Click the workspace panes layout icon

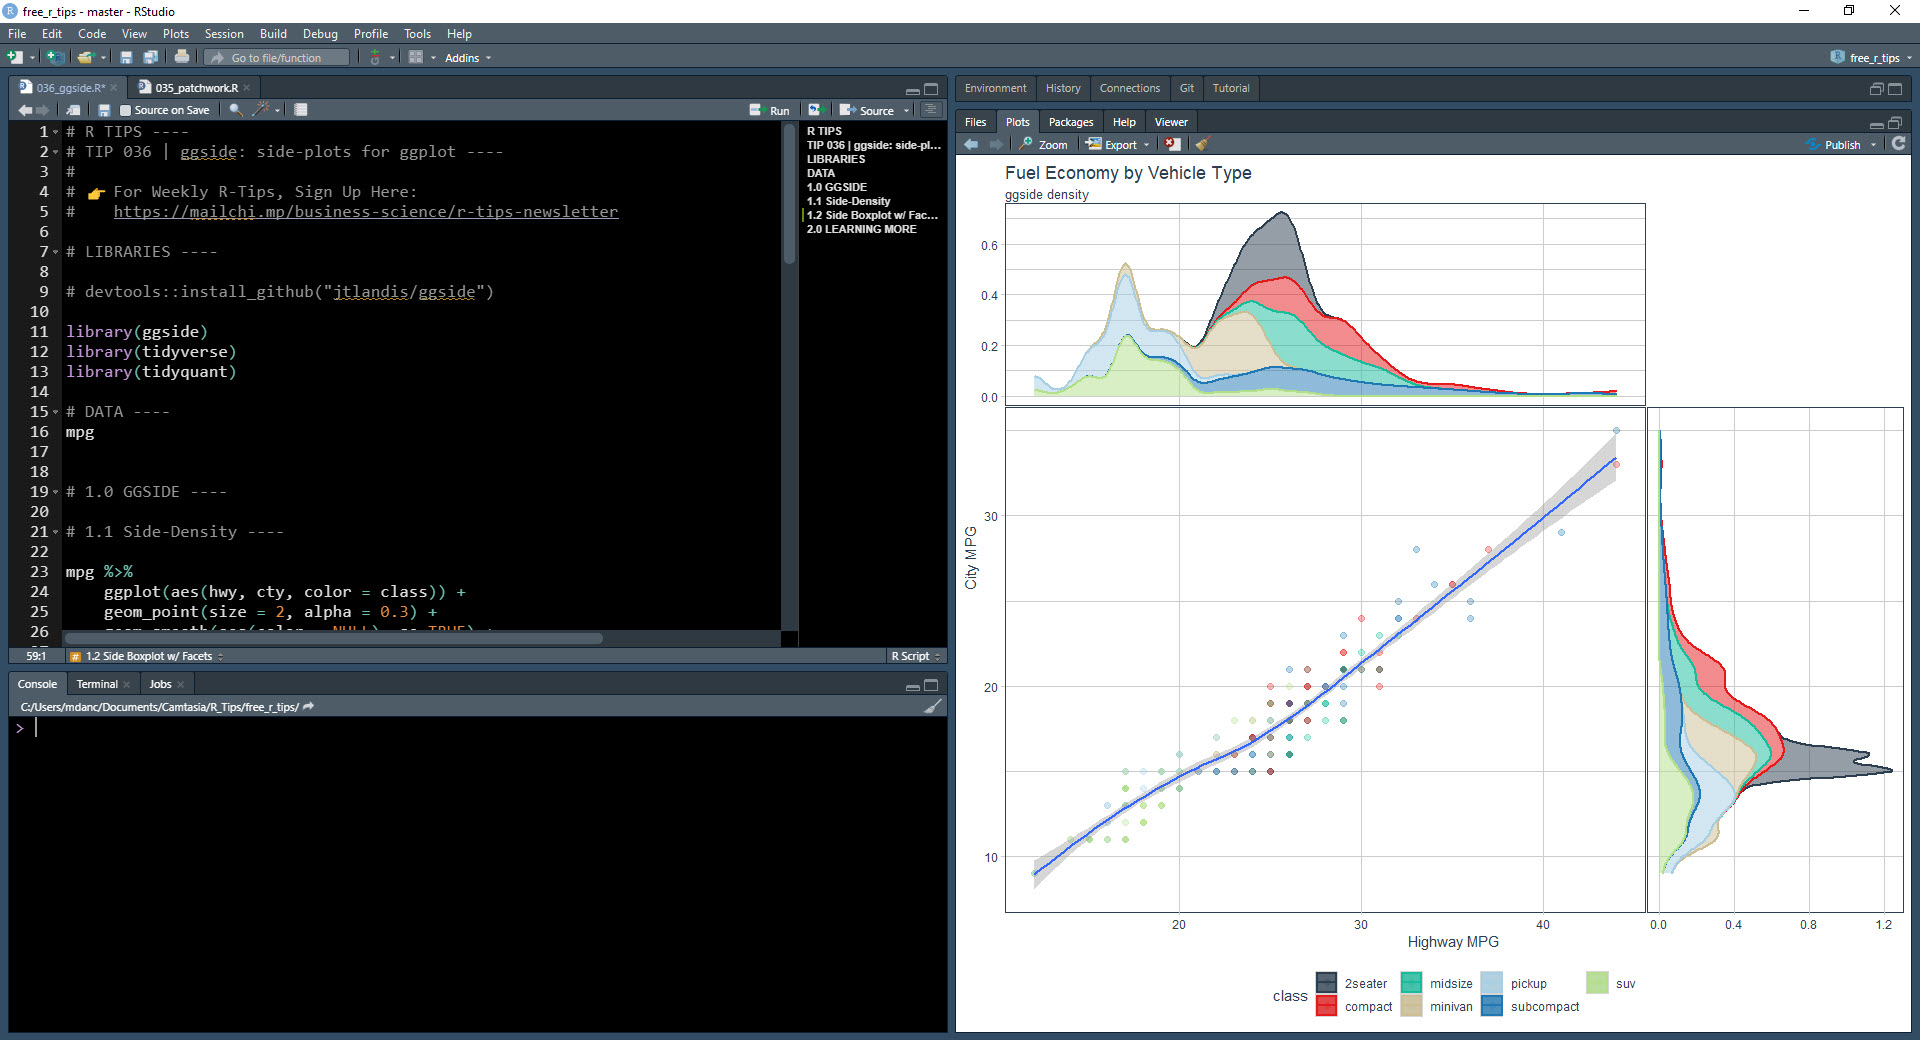(416, 57)
